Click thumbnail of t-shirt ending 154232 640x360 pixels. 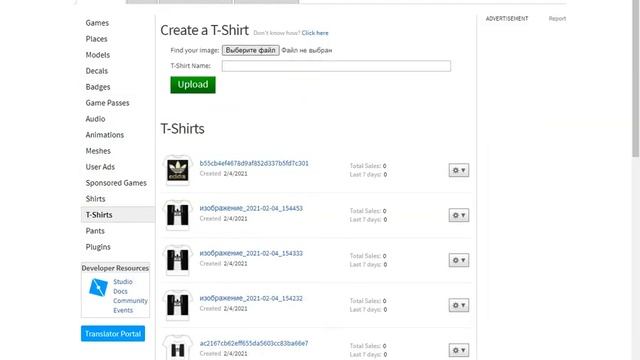tap(178, 305)
